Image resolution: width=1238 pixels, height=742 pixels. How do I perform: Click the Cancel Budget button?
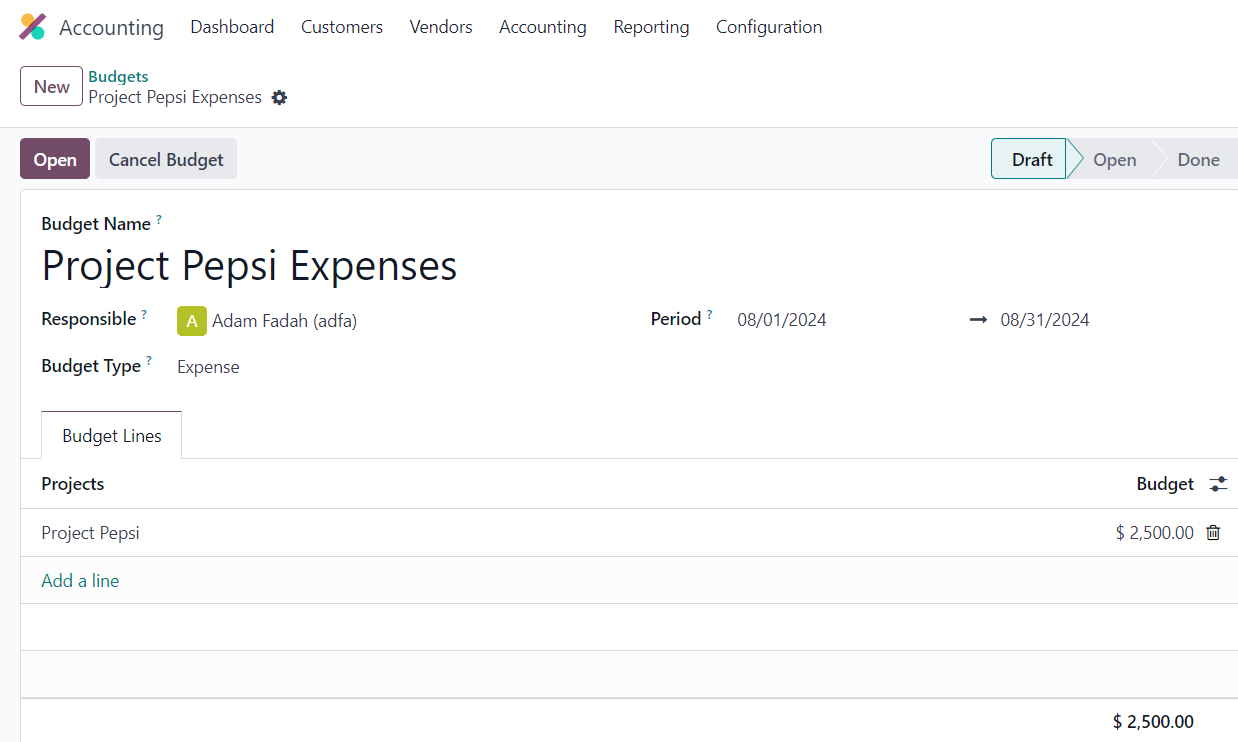[x=166, y=159]
